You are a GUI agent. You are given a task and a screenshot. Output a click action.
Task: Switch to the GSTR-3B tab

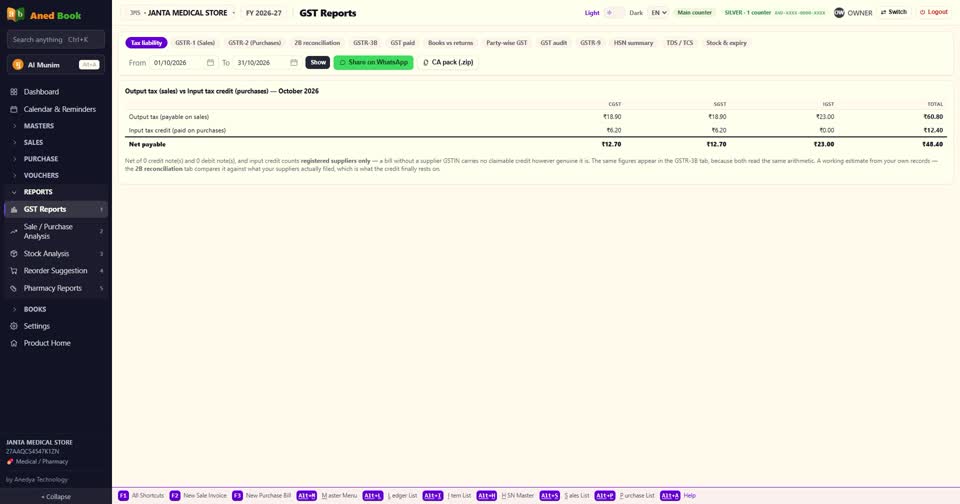click(365, 43)
